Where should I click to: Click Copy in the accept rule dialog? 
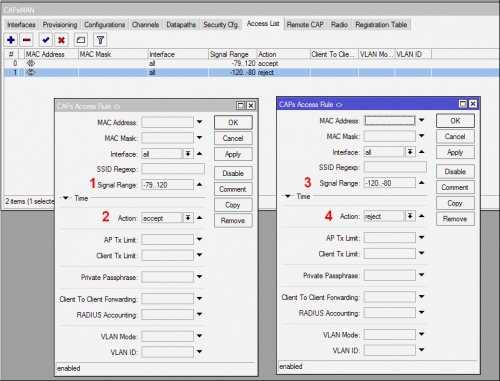[x=233, y=205]
